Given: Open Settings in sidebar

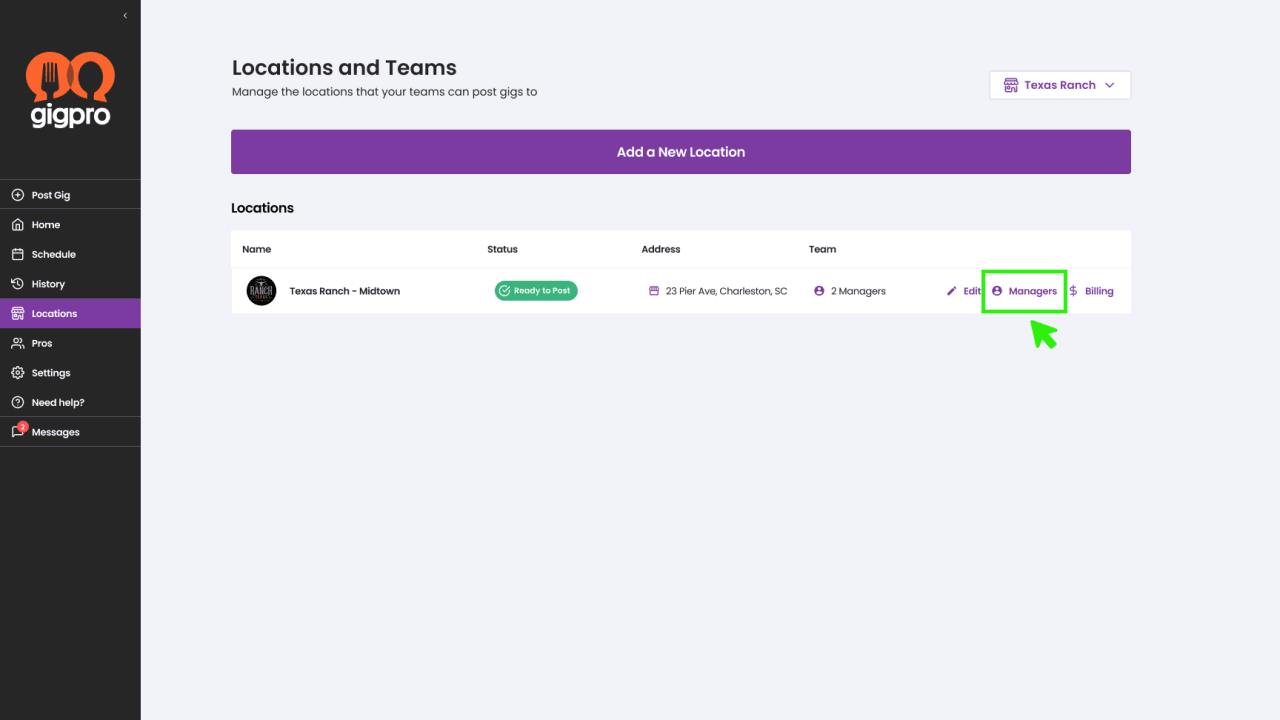Looking at the screenshot, I should click(x=70, y=373).
